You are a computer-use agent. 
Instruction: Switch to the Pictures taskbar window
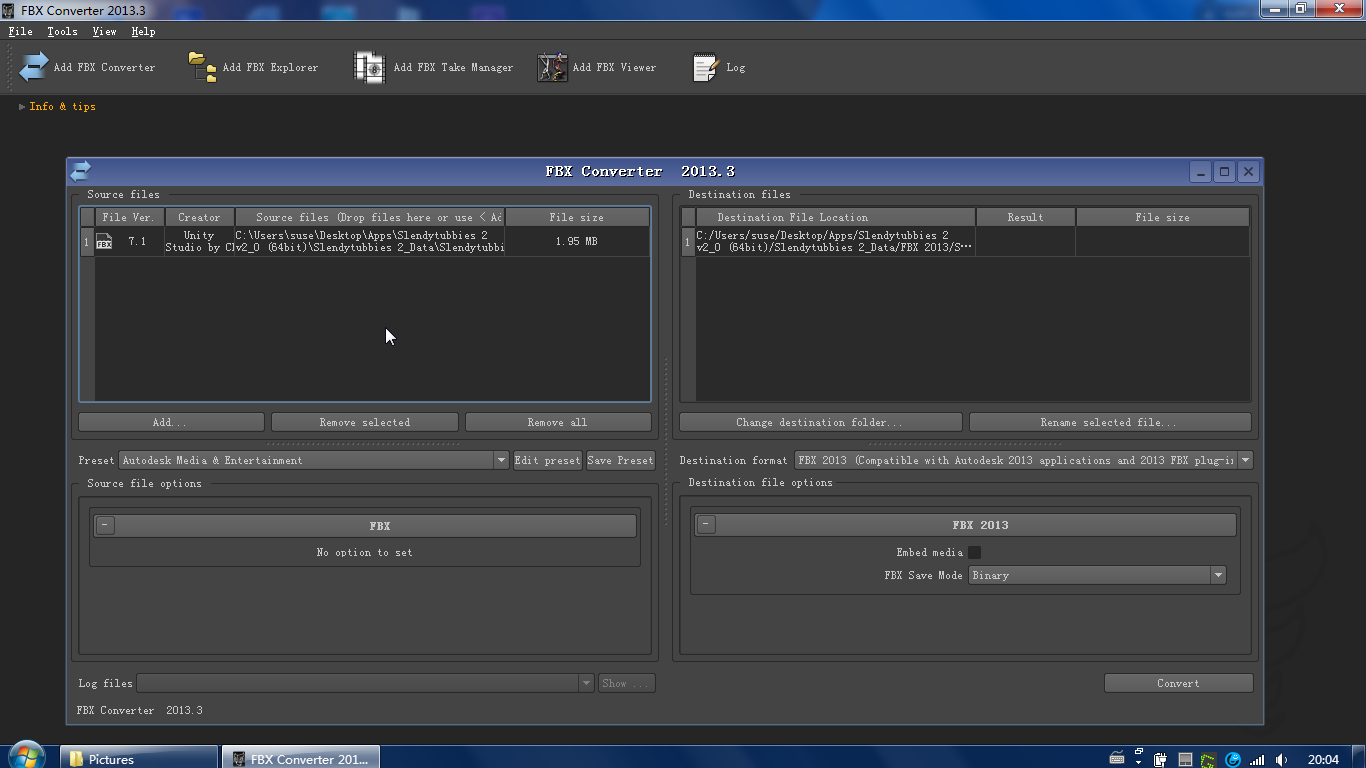[139, 758]
